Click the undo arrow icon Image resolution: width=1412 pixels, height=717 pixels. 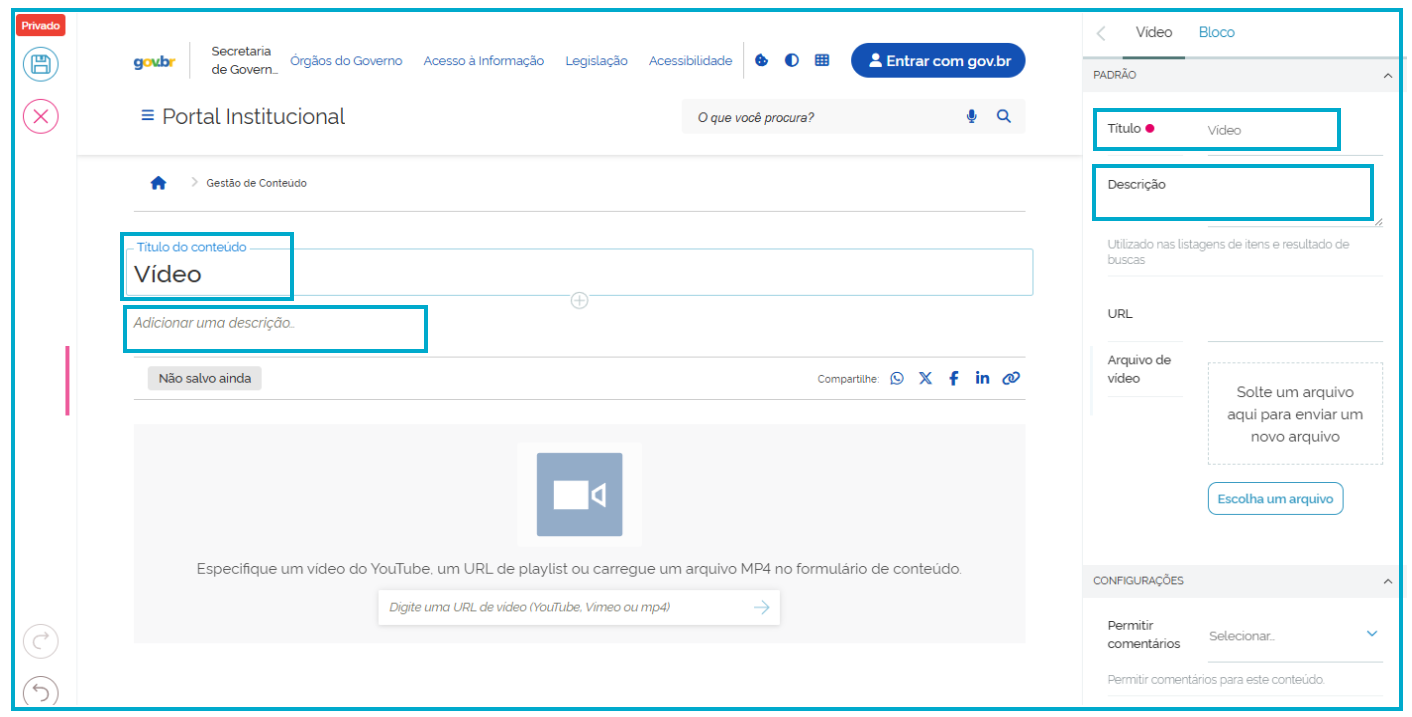(41, 691)
